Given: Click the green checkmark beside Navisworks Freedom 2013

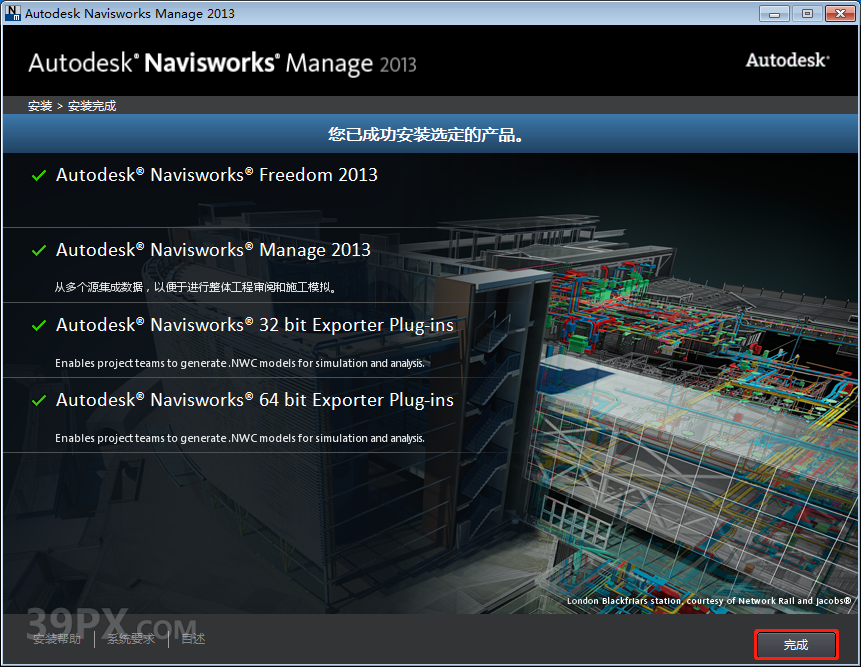Looking at the screenshot, I should pos(38,174).
